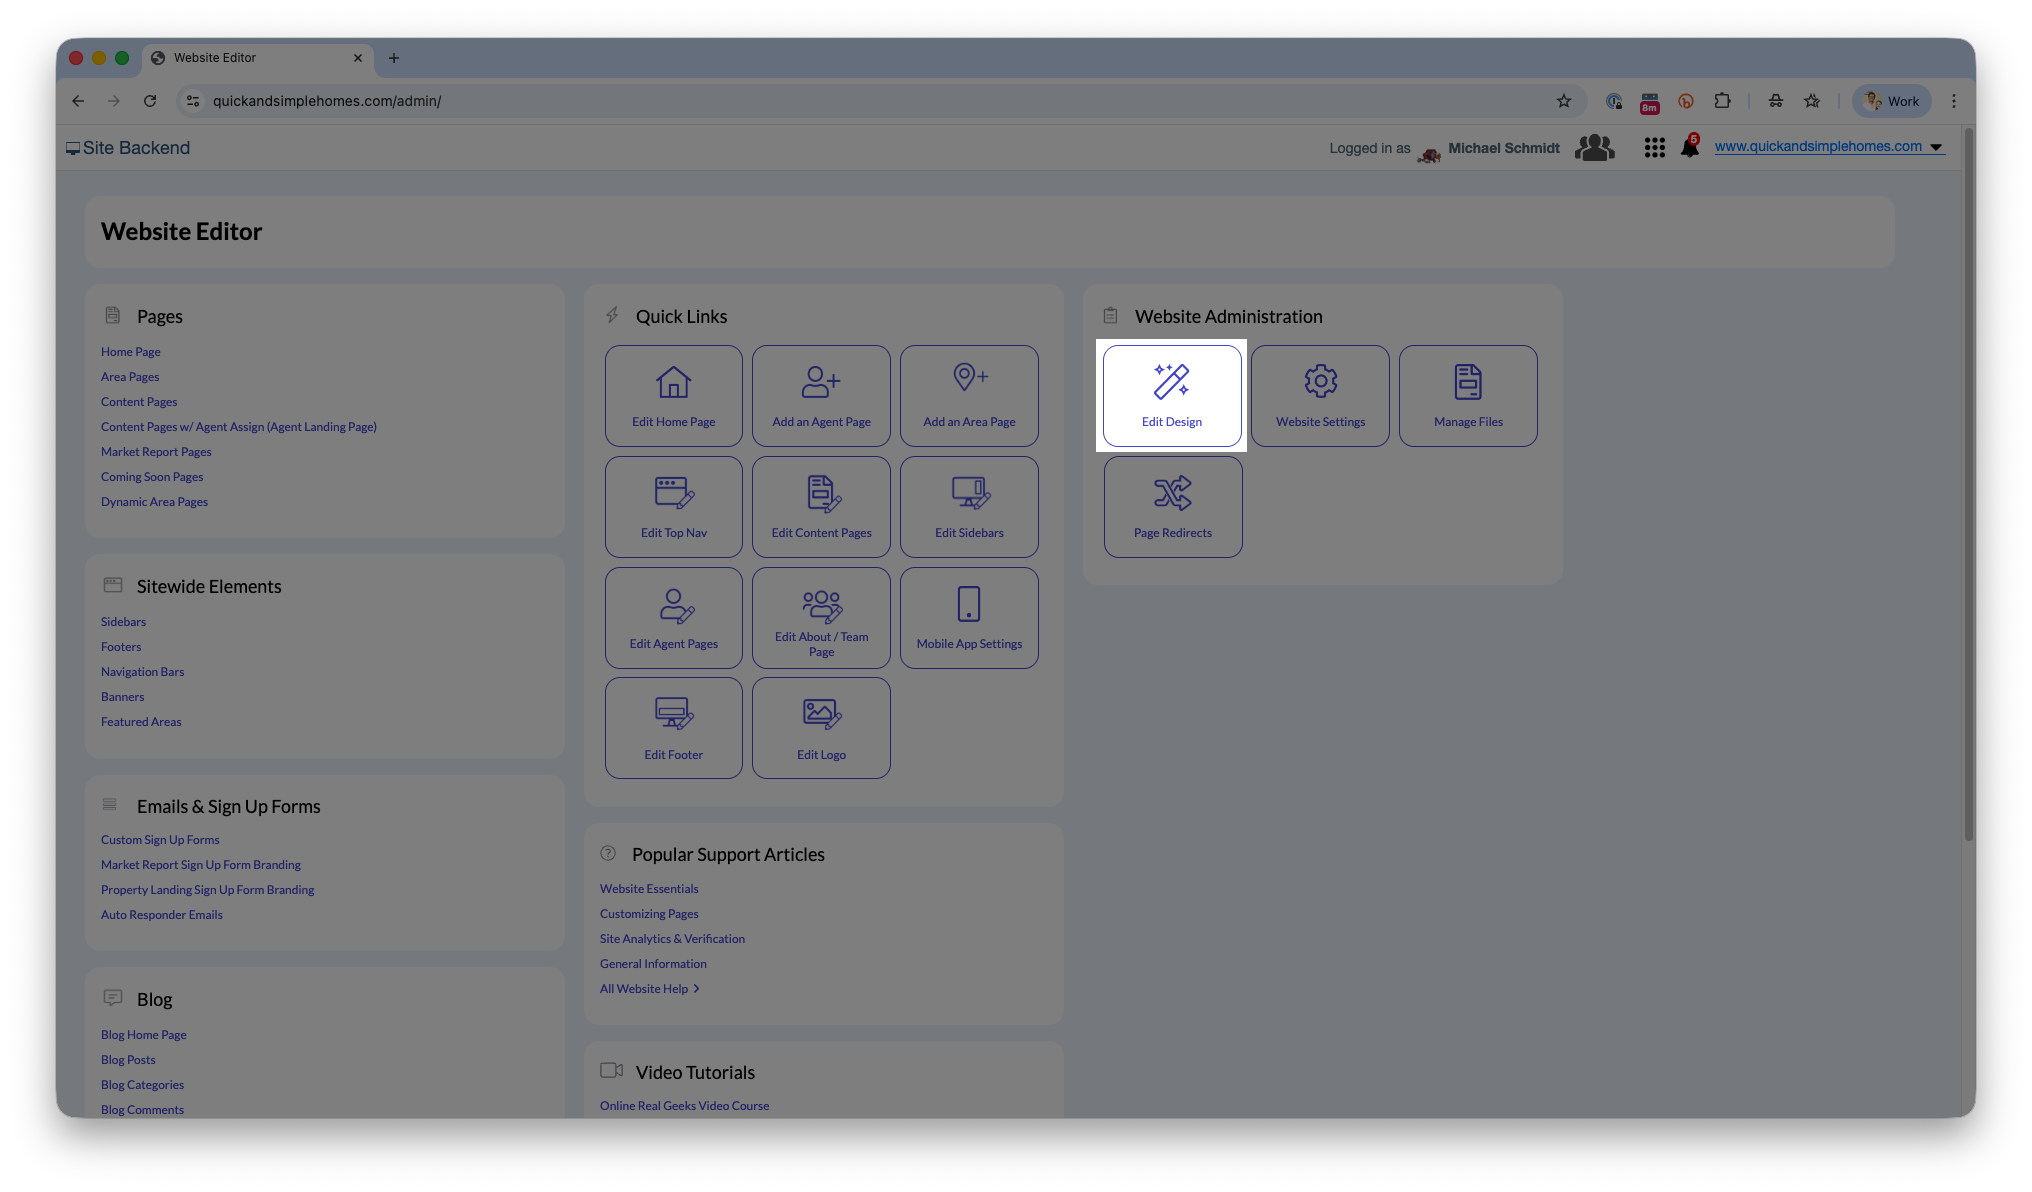Open Website Settings gear tile

coord(1320,396)
